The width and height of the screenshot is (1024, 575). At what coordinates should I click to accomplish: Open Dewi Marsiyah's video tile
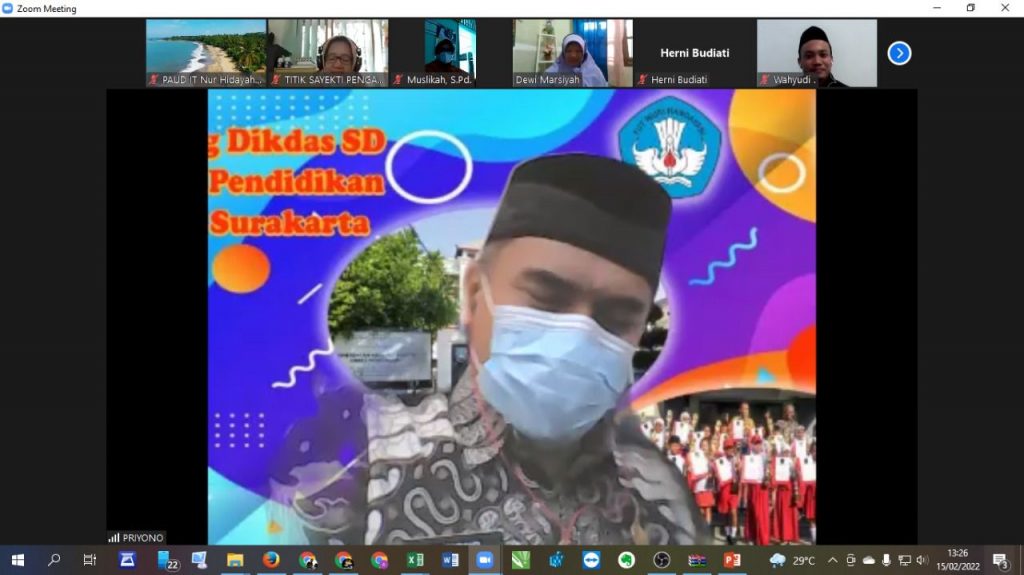coord(572,52)
